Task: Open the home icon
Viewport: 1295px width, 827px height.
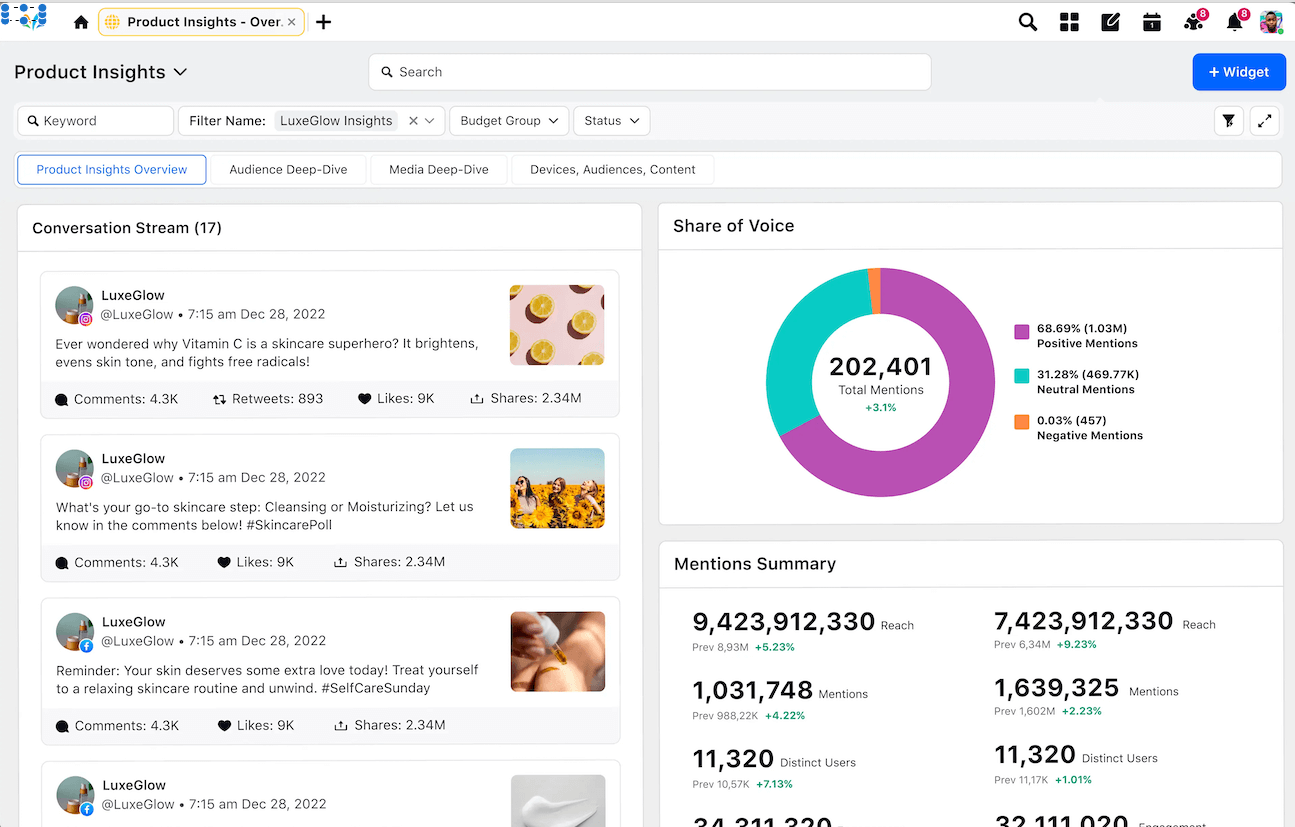Action: point(81,22)
